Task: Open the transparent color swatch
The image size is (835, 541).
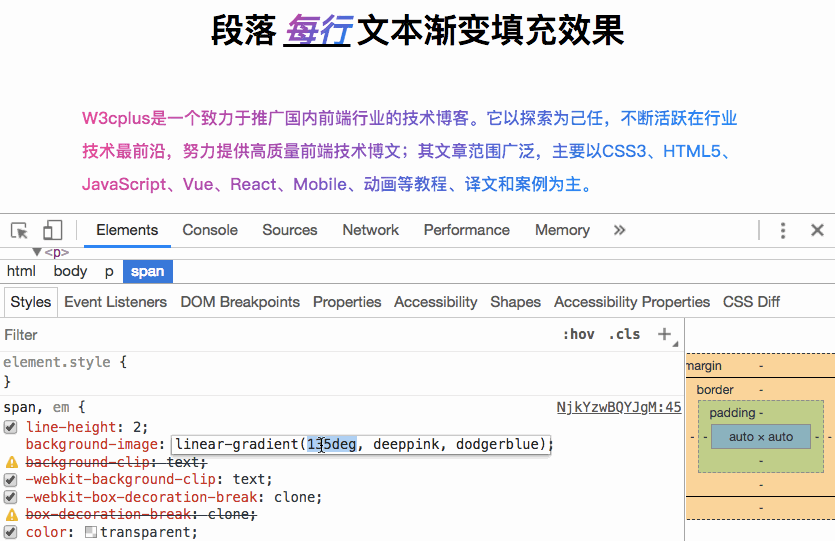Action: pyautogui.click(x=91, y=532)
